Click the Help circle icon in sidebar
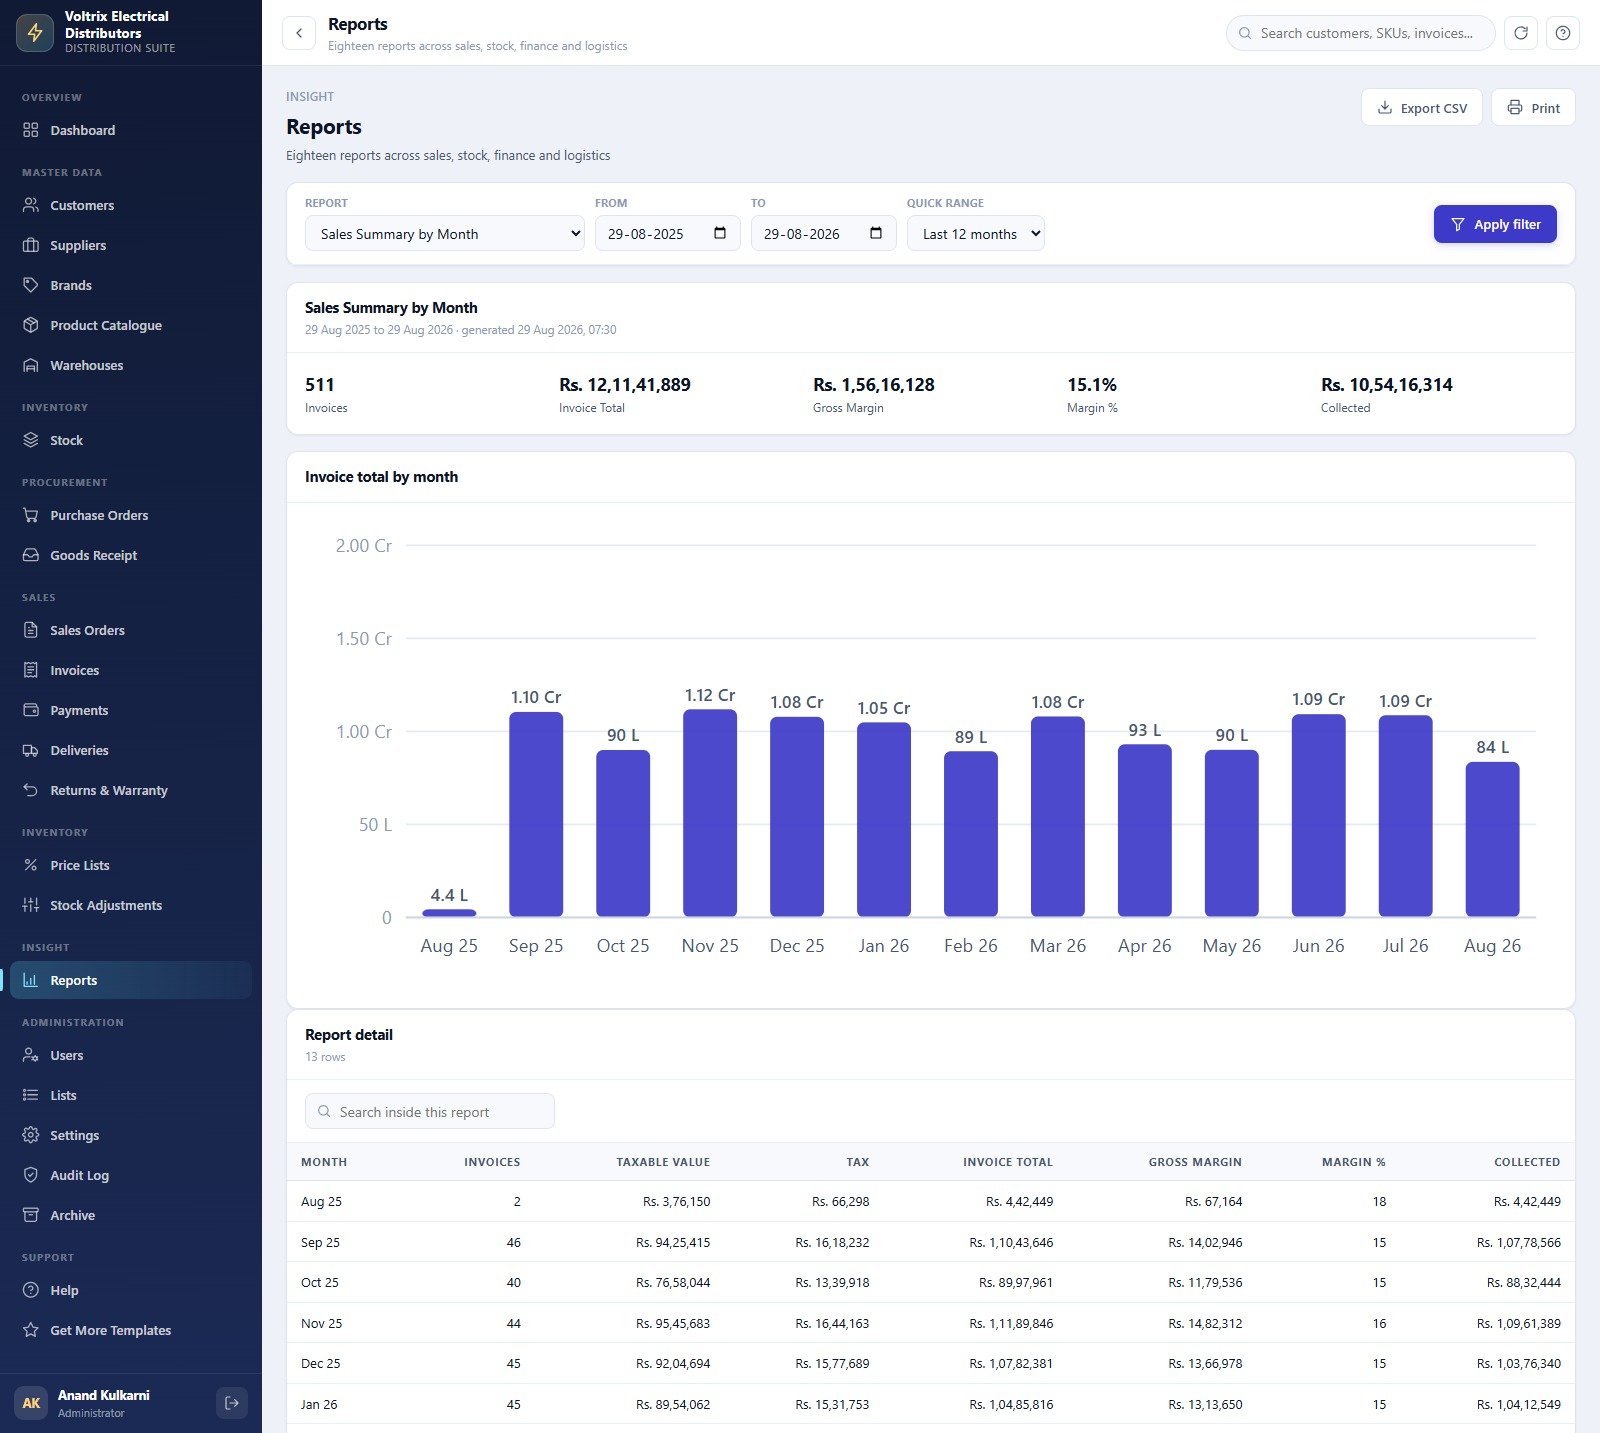Image resolution: width=1600 pixels, height=1433 pixels. click(x=31, y=1290)
